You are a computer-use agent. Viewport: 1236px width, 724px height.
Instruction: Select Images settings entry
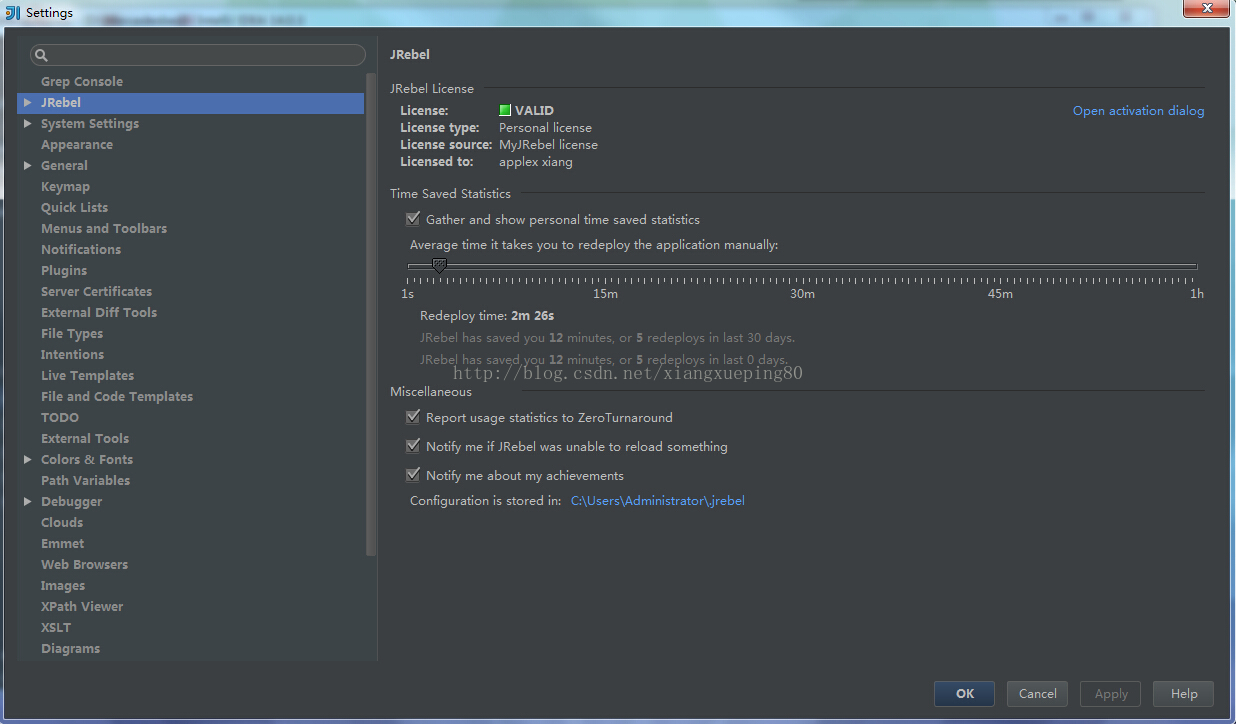click(63, 586)
